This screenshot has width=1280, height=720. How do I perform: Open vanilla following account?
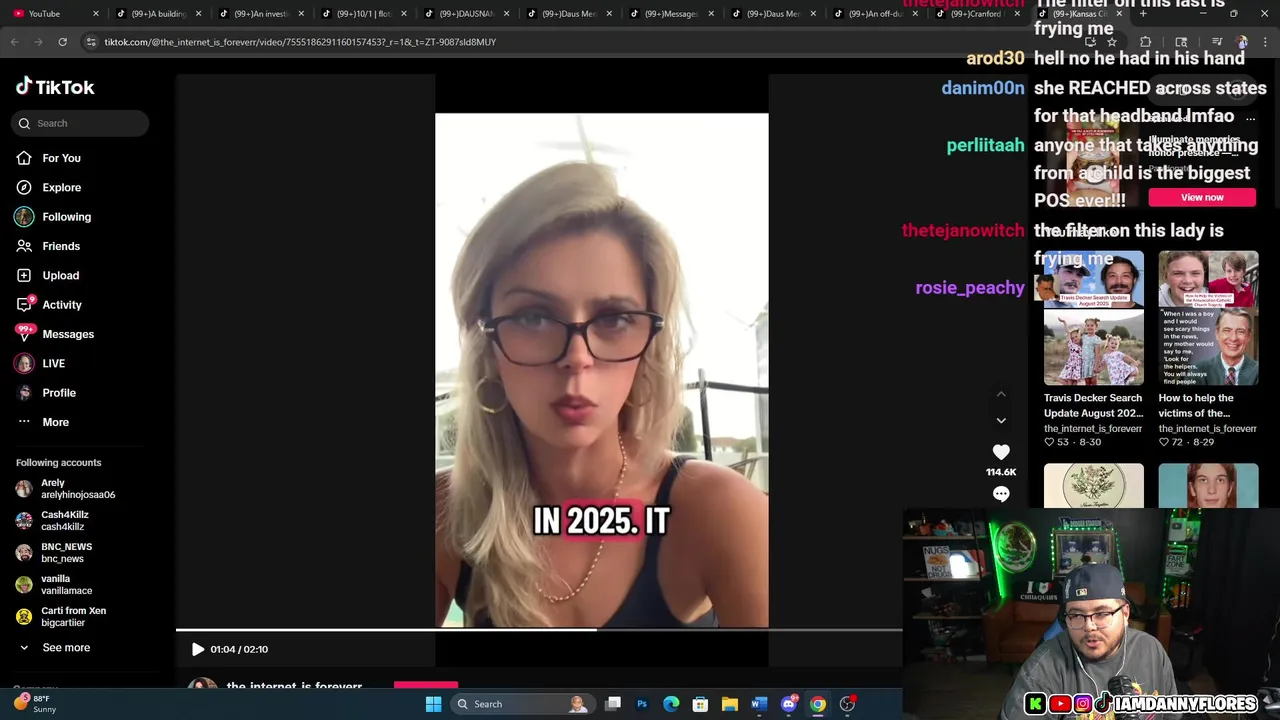[54, 585]
